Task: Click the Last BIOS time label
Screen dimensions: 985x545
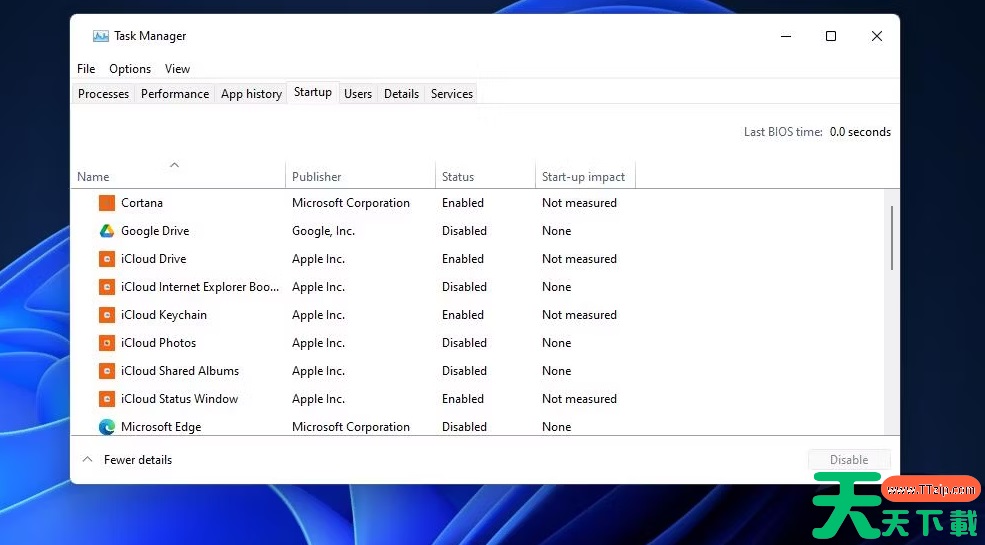Action: (x=783, y=132)
